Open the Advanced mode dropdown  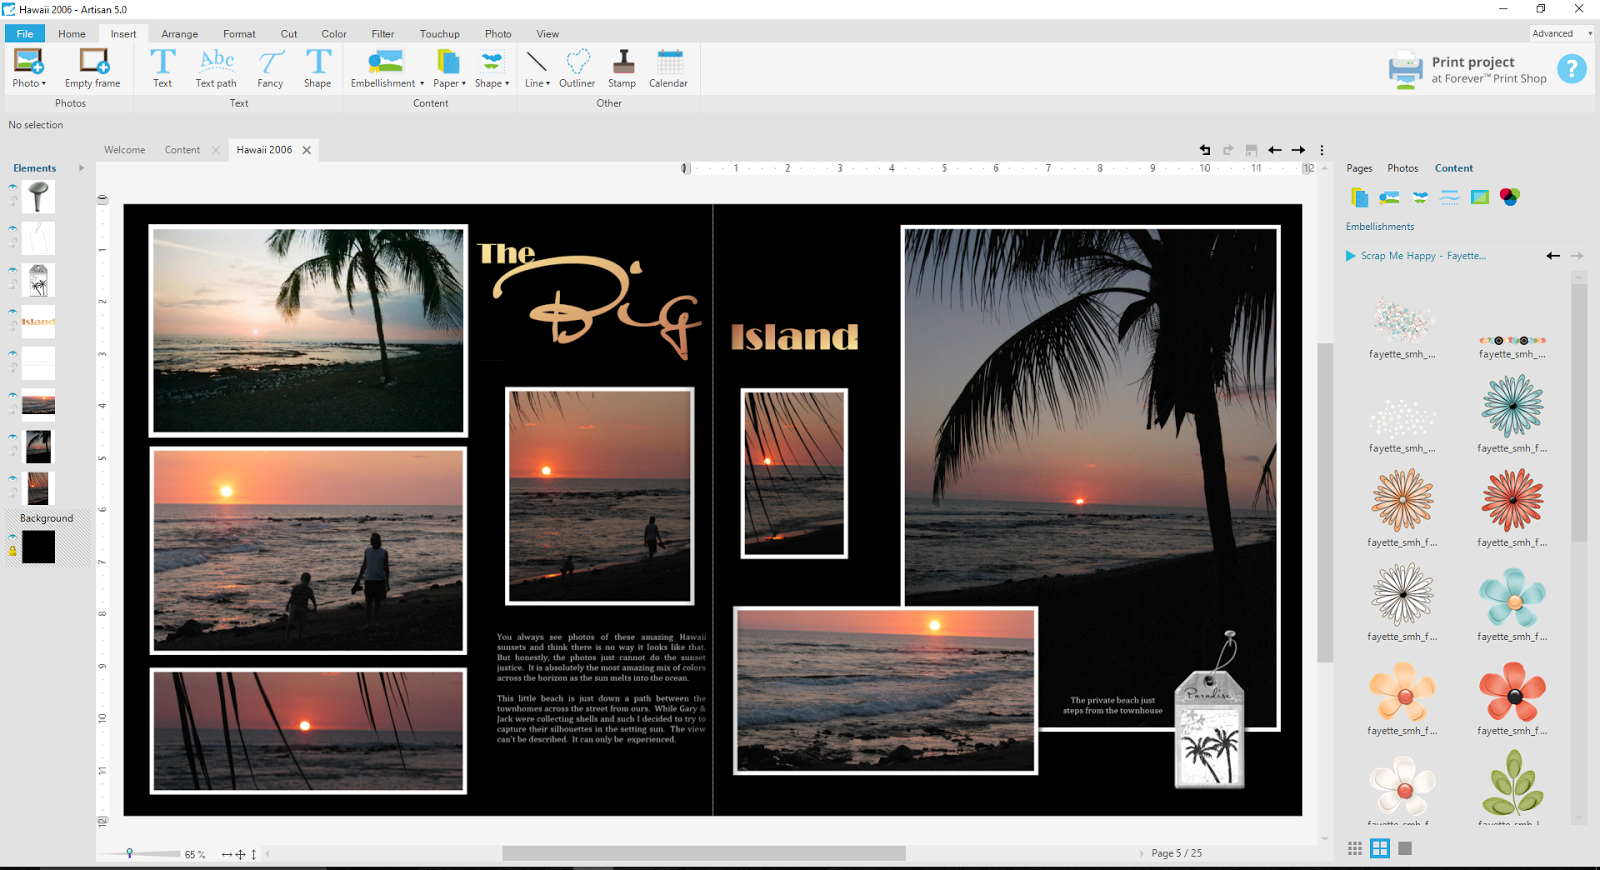1561,33
